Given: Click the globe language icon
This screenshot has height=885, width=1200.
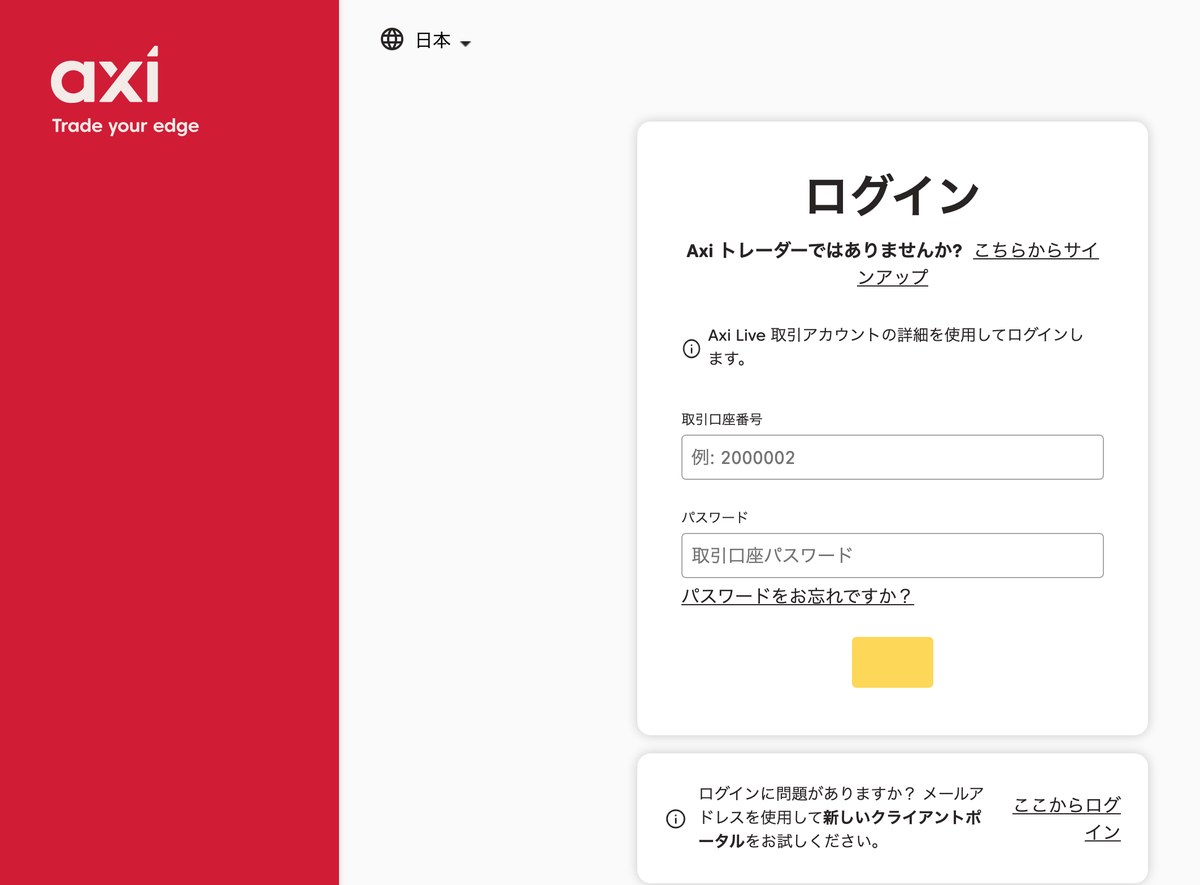Looking at the screenshot, I should [x=392, y=40].
